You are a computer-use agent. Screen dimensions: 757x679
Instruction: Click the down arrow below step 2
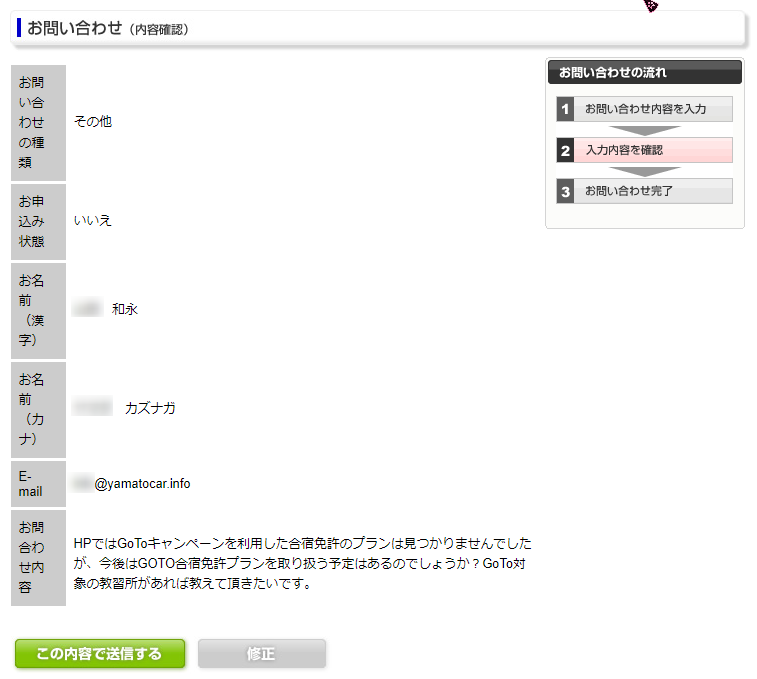coord(644,171)
